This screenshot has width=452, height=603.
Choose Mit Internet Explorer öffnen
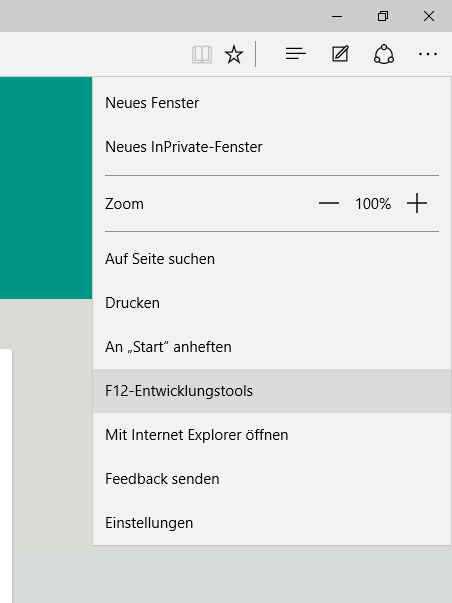pyautogui.click(x=272, y=435)
